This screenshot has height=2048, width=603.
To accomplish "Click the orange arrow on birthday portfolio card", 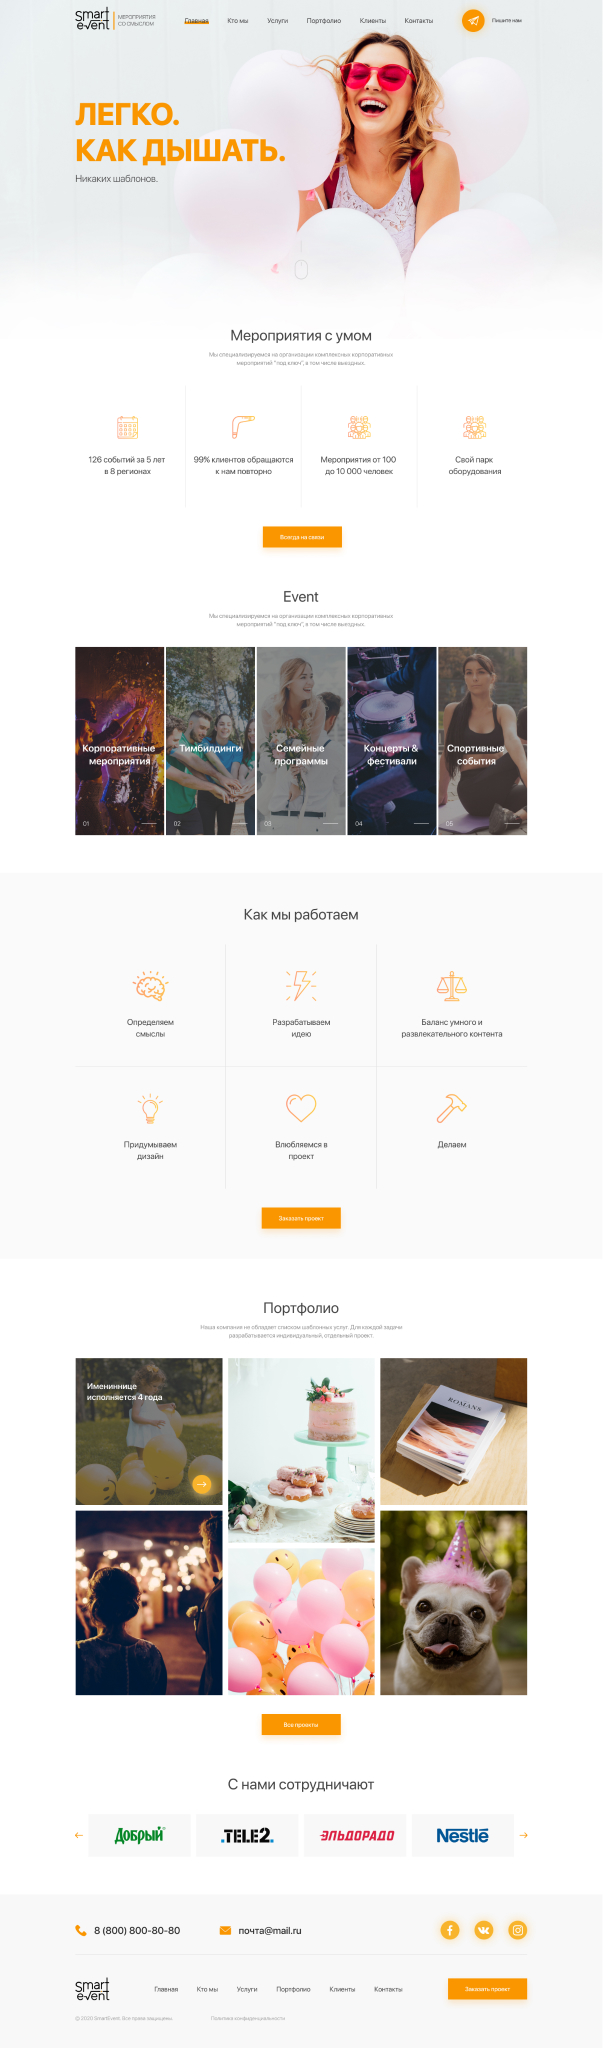I will click(202, 1484).
